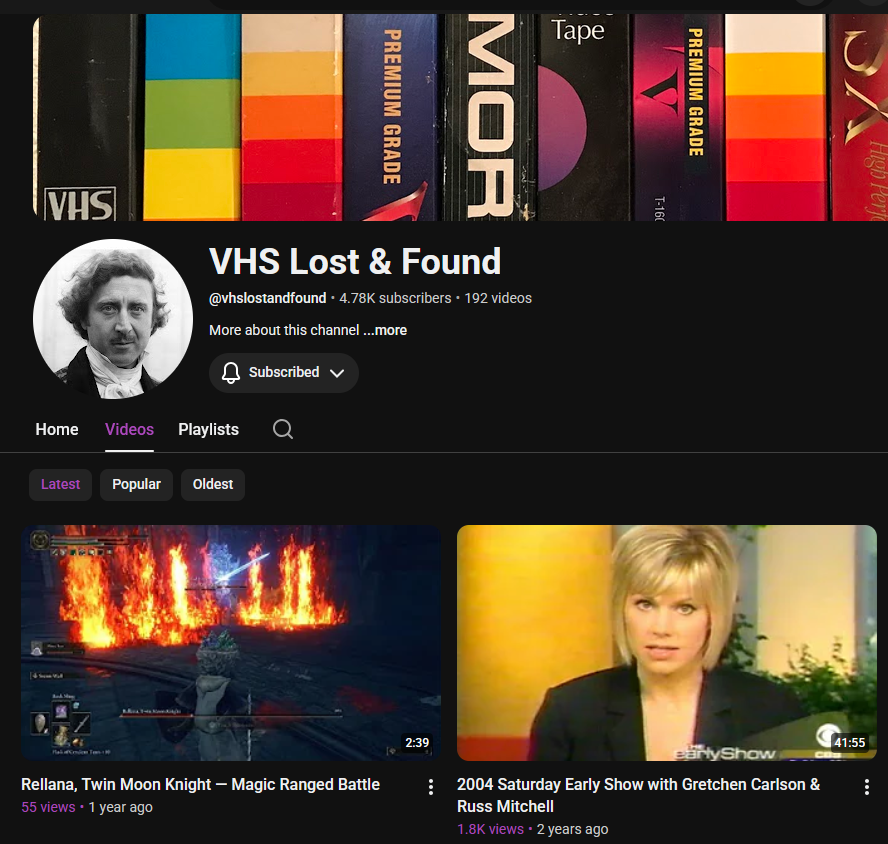Click the VHS Lost & Found profile picture
888x844 pixels.
click(x=113, y=319)
